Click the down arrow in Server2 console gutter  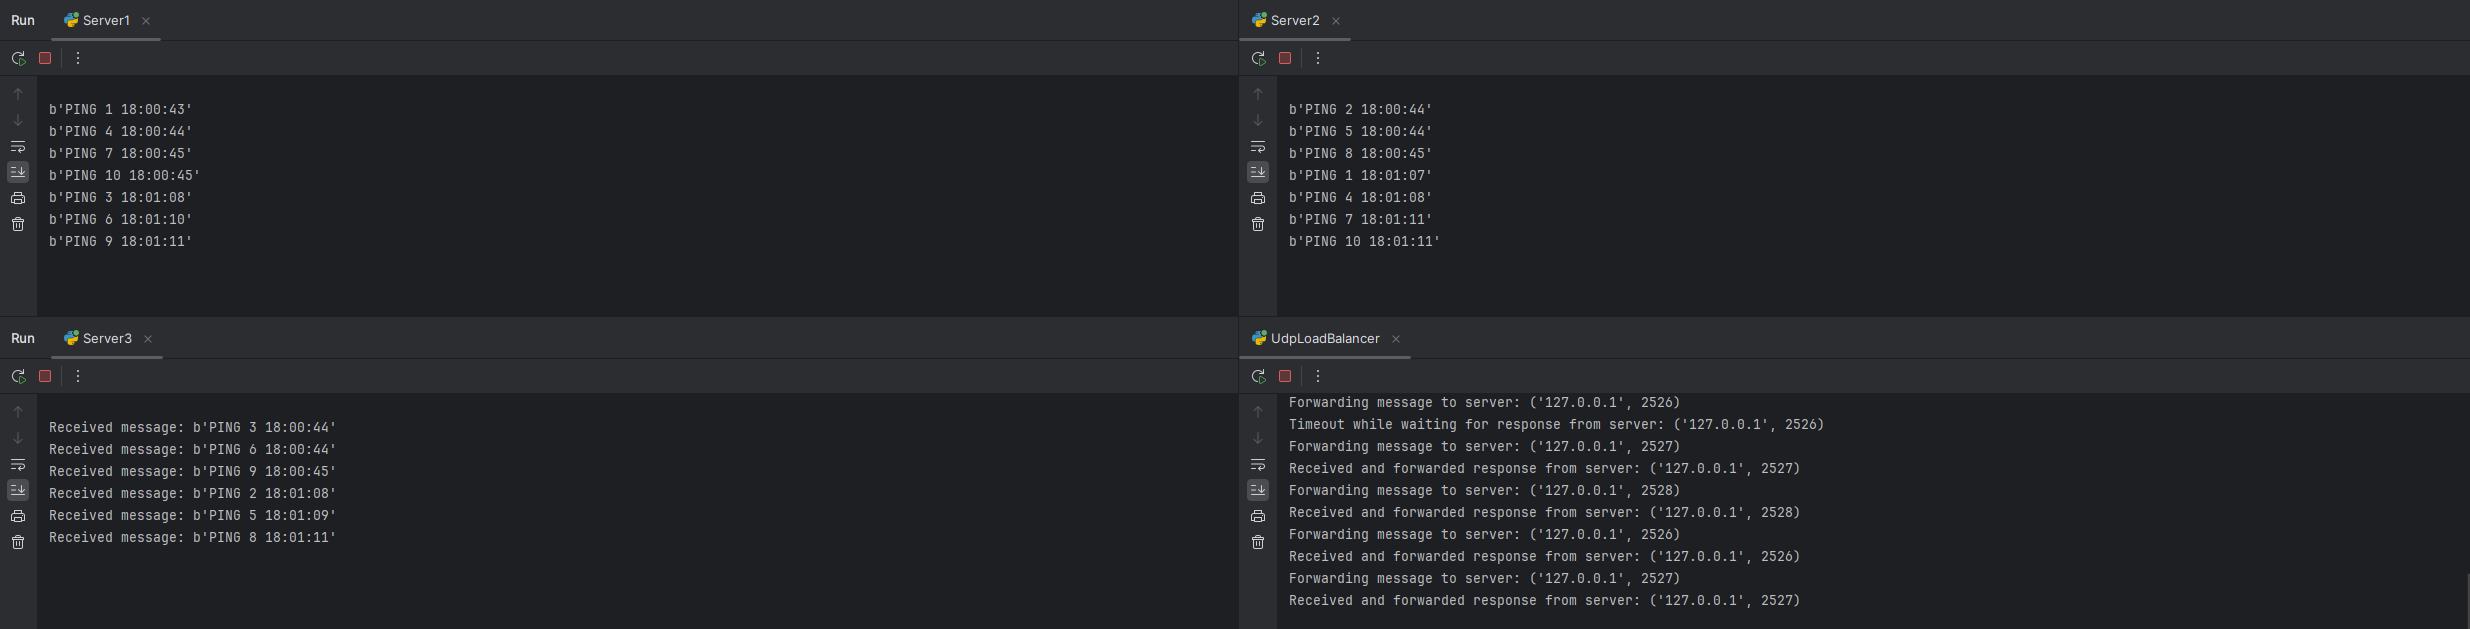(x=1258, y=120)
